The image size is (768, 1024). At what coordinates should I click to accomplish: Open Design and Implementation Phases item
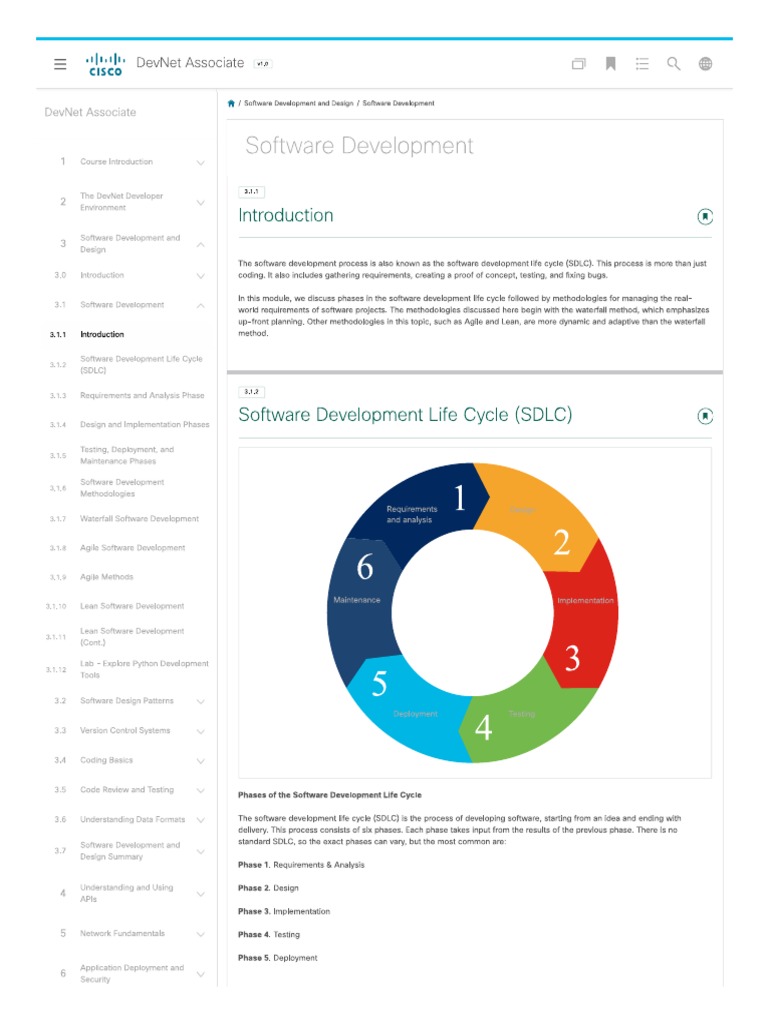coord(144,424)
